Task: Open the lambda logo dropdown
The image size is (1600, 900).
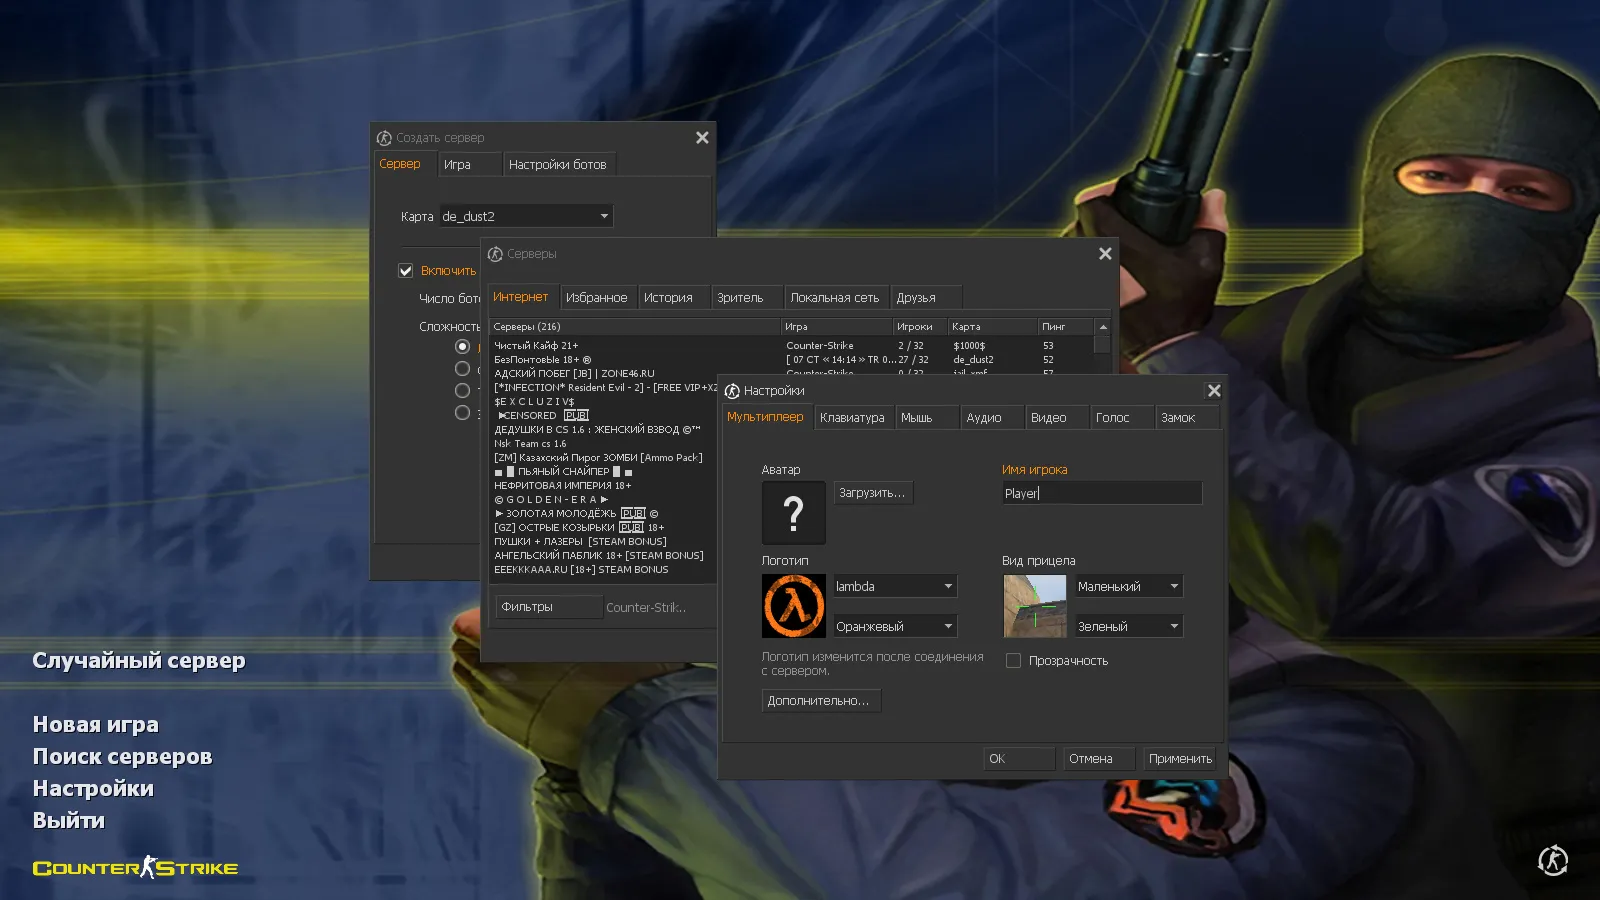Action: [946, 586]
